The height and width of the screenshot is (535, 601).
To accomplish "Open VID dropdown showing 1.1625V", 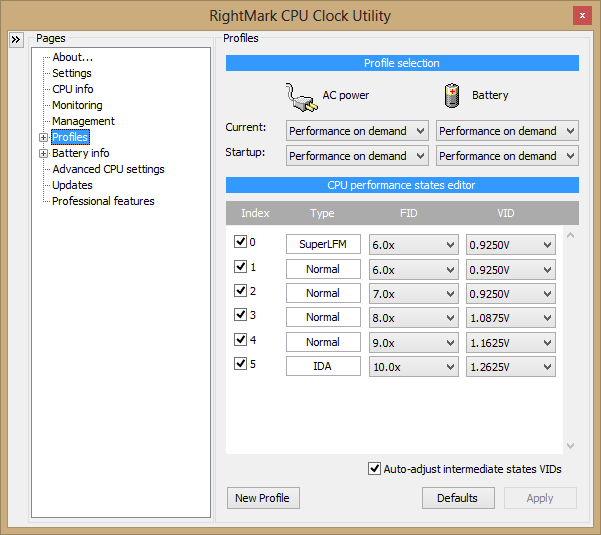I will 511,343.
